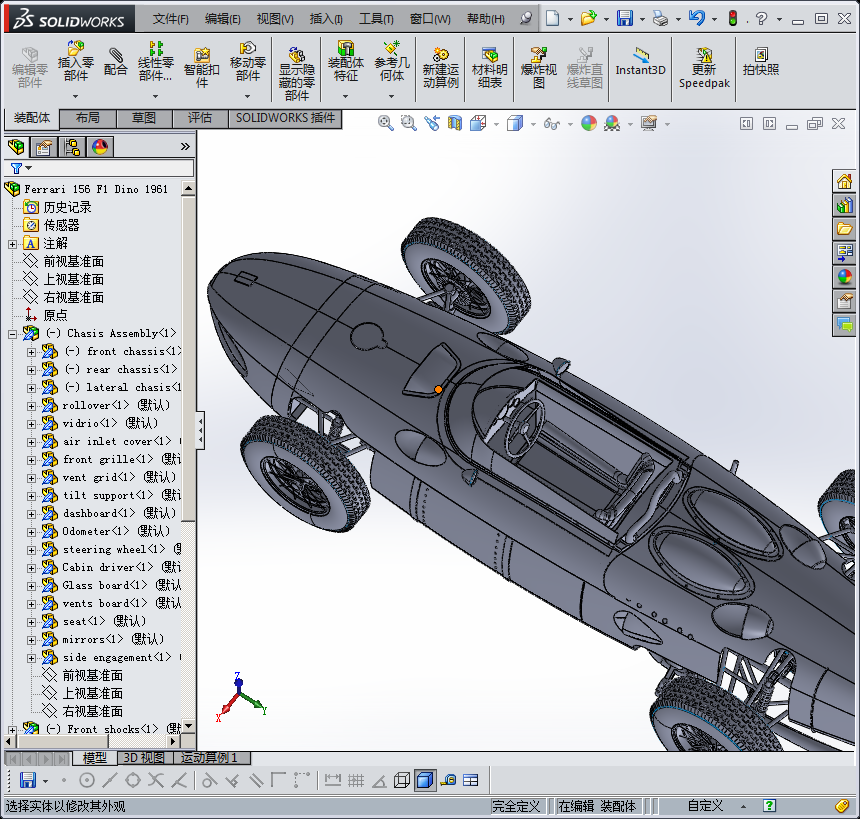Switch to the SOLIDWORKS add-ins tab
The width and height of the screenshot is (860, 819).
[x=285, y=118]
